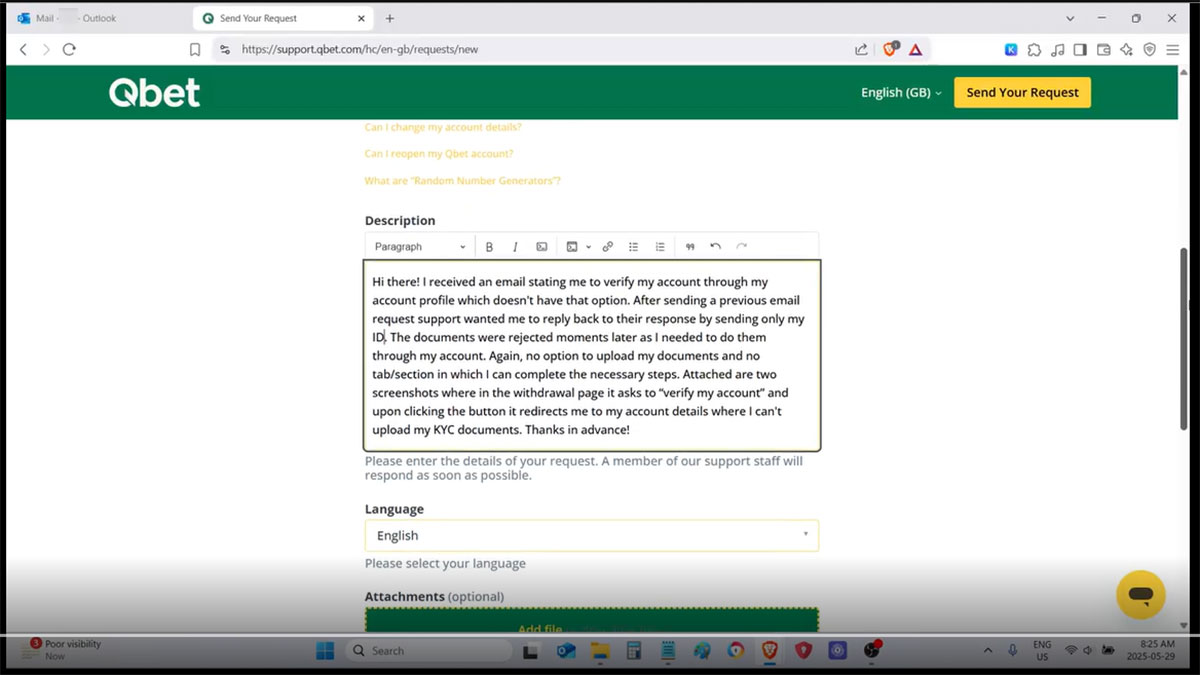
Task: Click the Qbet logo
Action: [x=155, y=93]
